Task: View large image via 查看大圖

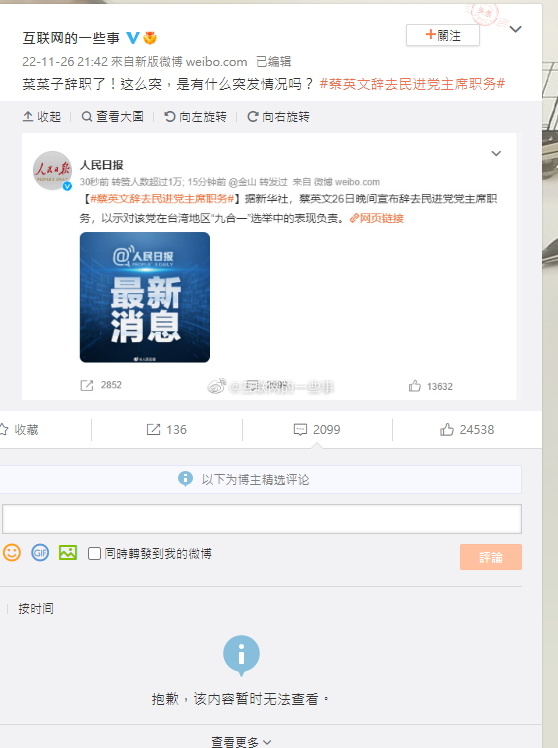Action: [113, 116]
